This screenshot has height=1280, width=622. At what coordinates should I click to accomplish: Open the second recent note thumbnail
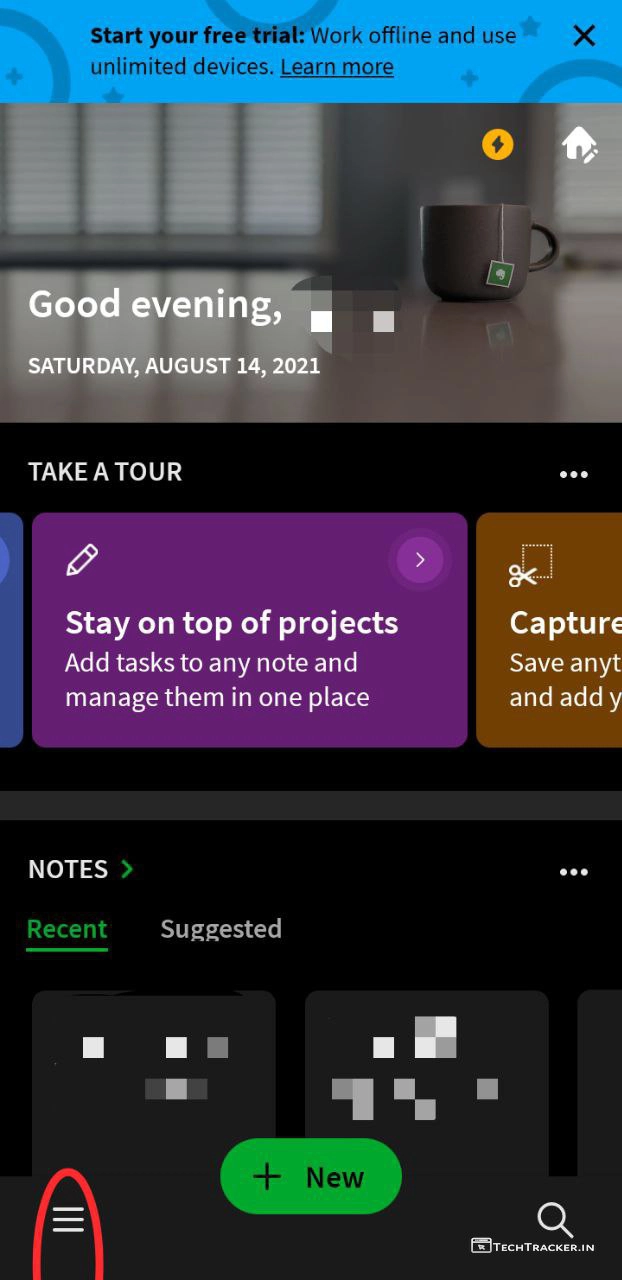427,1070
